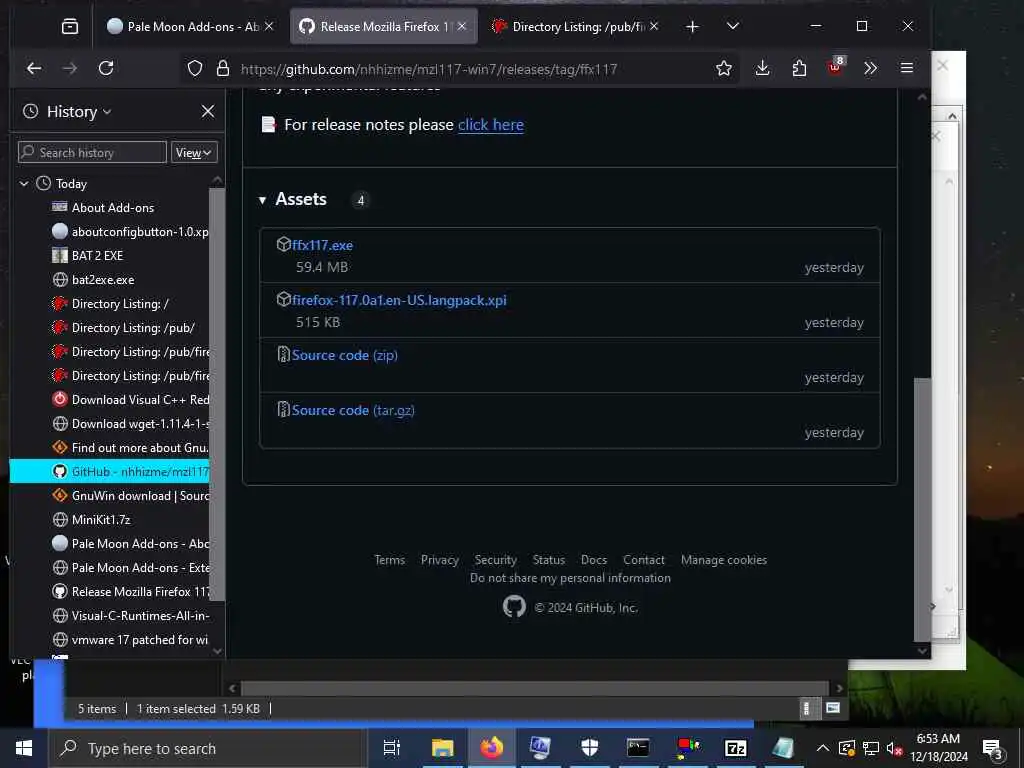
Task: Open release notes 'click here' link
Action: pyautogui.click(x=490, y=125)
